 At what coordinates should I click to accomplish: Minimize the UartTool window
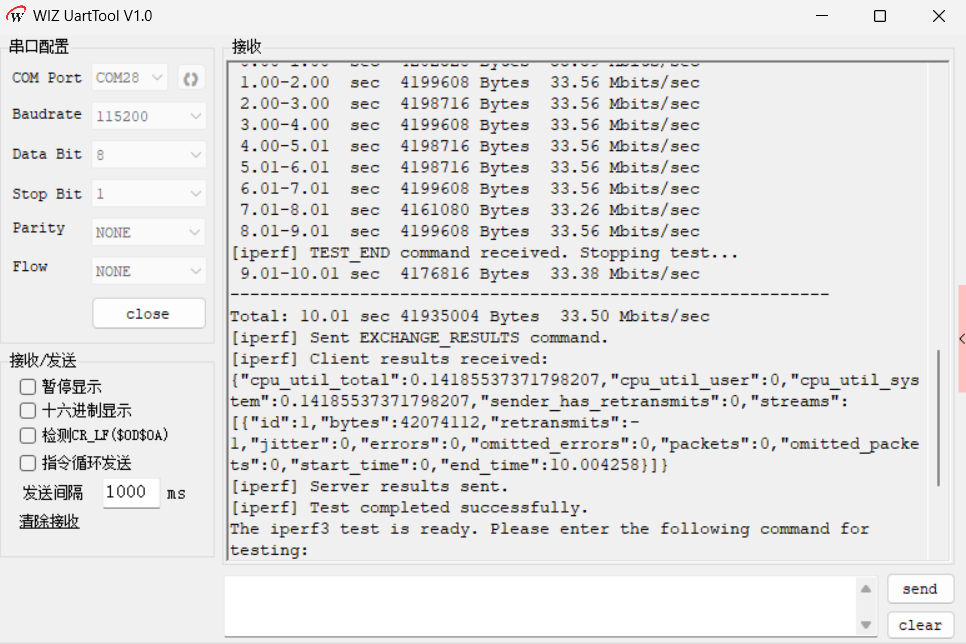click(822, 16)
